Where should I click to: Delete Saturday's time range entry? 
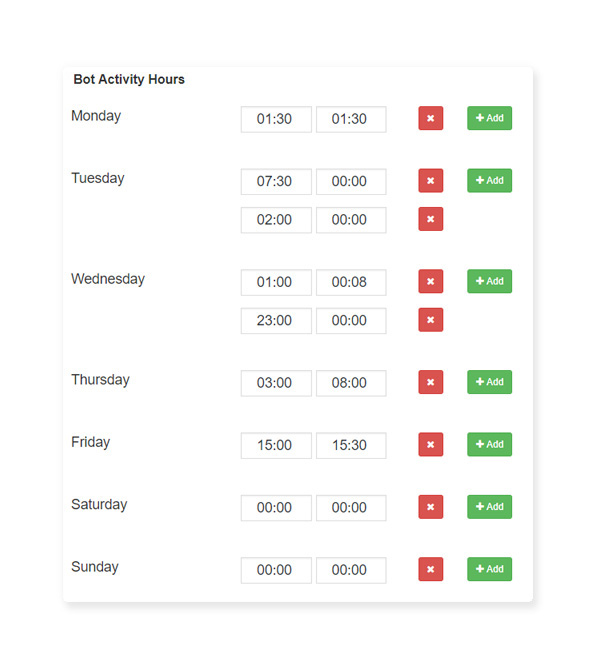(430, 506)
